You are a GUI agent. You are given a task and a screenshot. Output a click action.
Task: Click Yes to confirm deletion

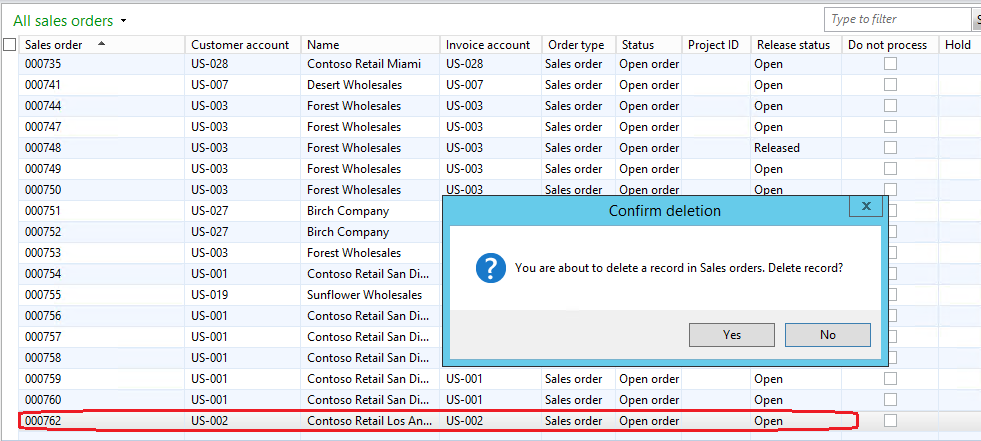tap(731, 335)
